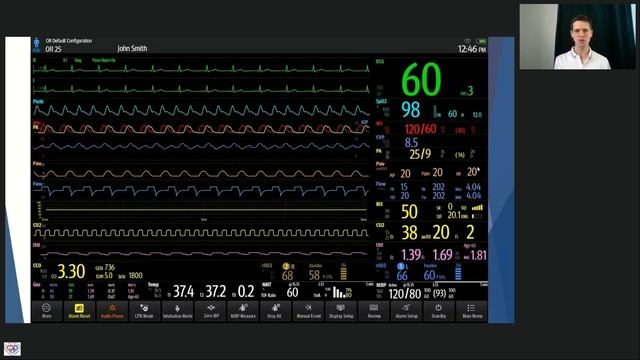Select the T1 temperature 37.4
Screen dimensions: 640x360
tap(184, 291)
